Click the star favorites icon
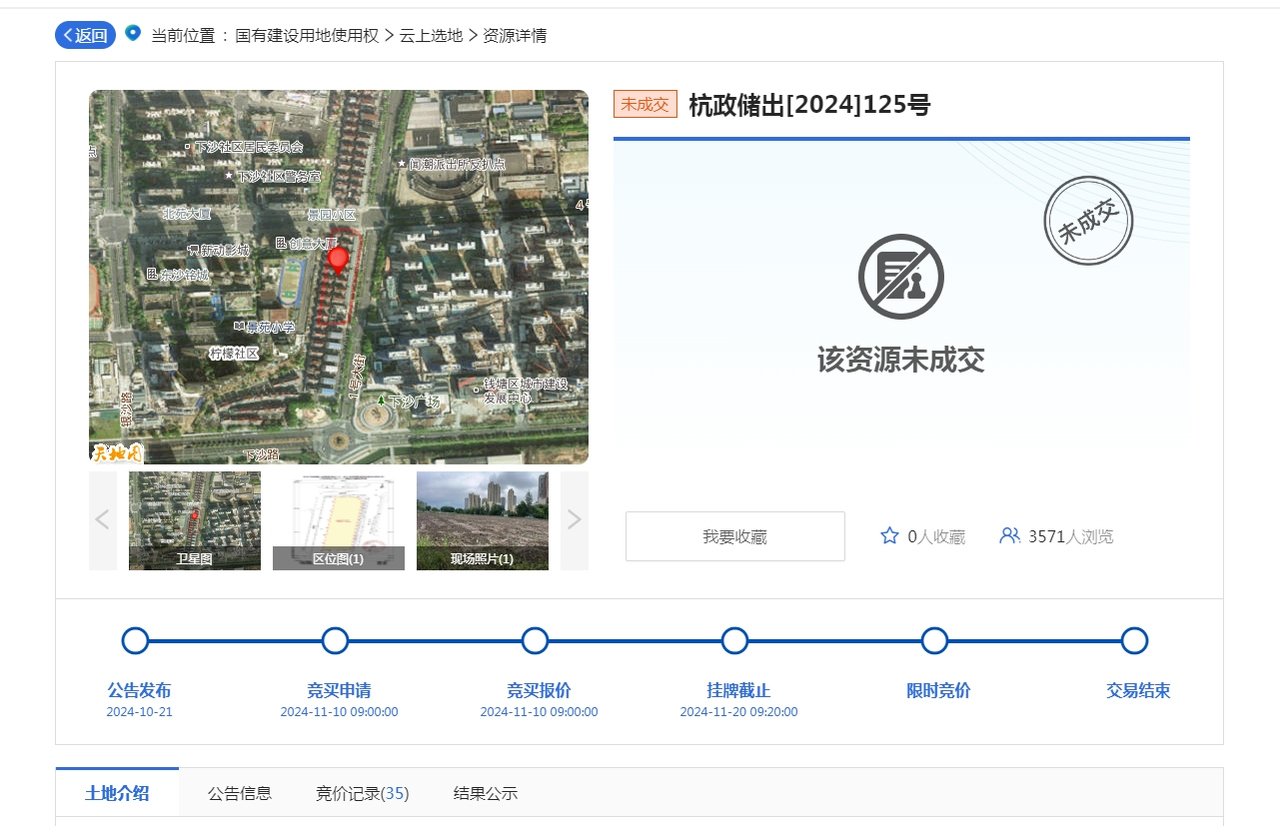The width and height of the screenshot is (1280, 826). (x=890, y=536)
